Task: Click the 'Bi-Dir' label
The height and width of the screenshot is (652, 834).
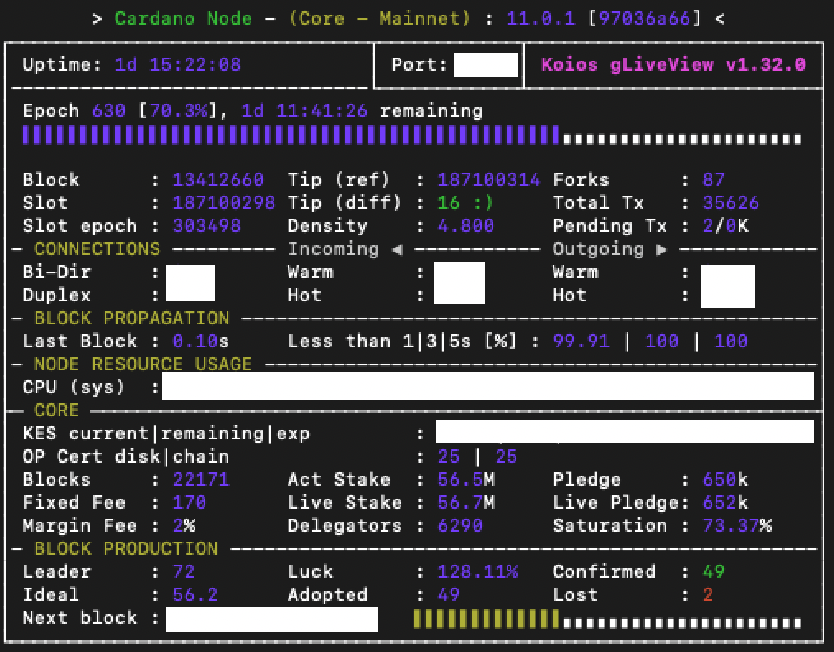Action: (57, 272)
